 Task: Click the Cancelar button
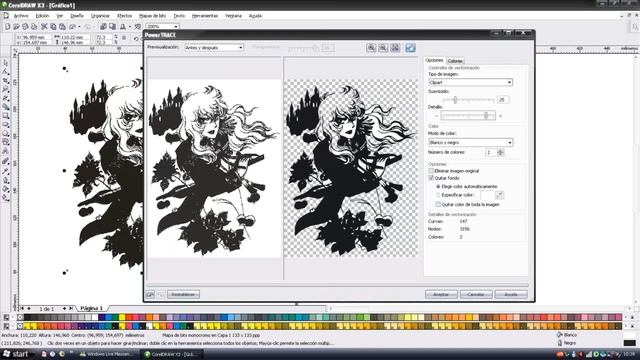476,294
